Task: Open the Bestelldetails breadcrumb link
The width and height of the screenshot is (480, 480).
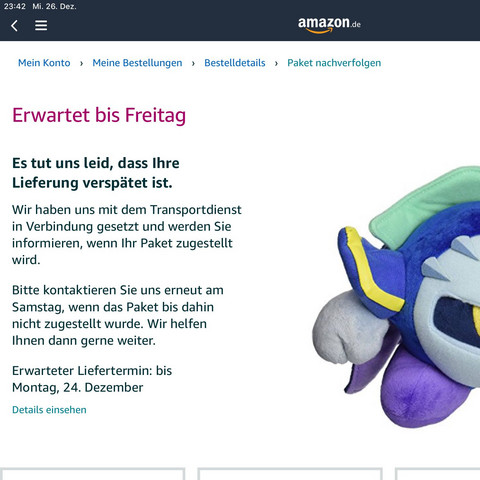Action: tap(235, 63)
